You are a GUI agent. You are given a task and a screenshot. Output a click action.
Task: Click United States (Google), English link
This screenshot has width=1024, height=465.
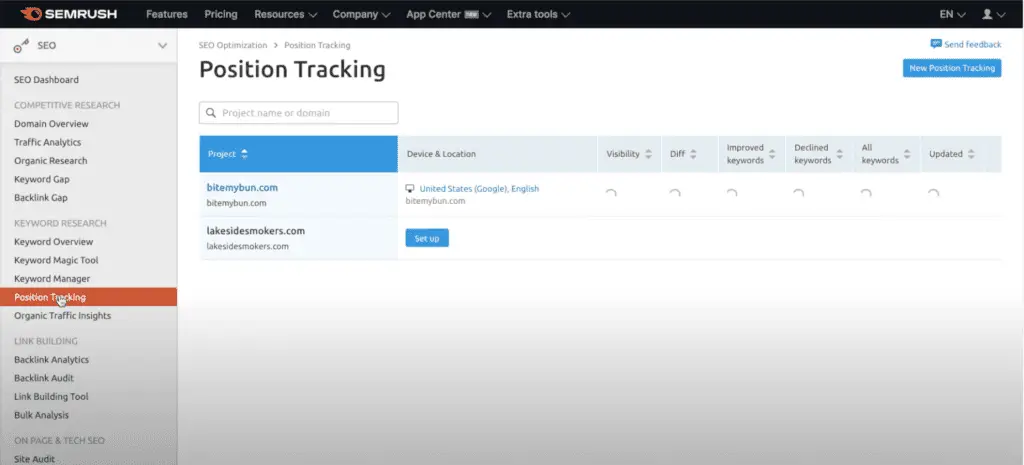click(x=479, y=189)
